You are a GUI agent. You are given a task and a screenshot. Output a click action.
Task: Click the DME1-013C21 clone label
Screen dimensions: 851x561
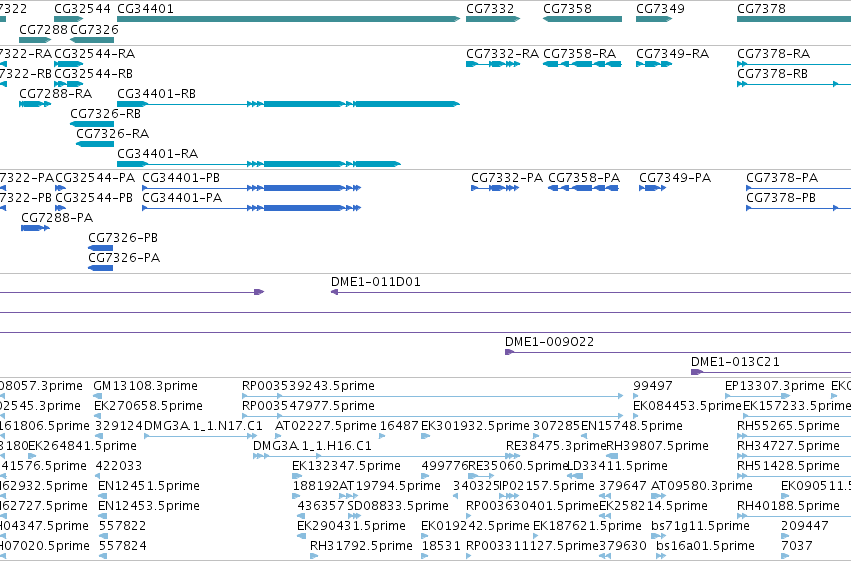tap(735, 362)
